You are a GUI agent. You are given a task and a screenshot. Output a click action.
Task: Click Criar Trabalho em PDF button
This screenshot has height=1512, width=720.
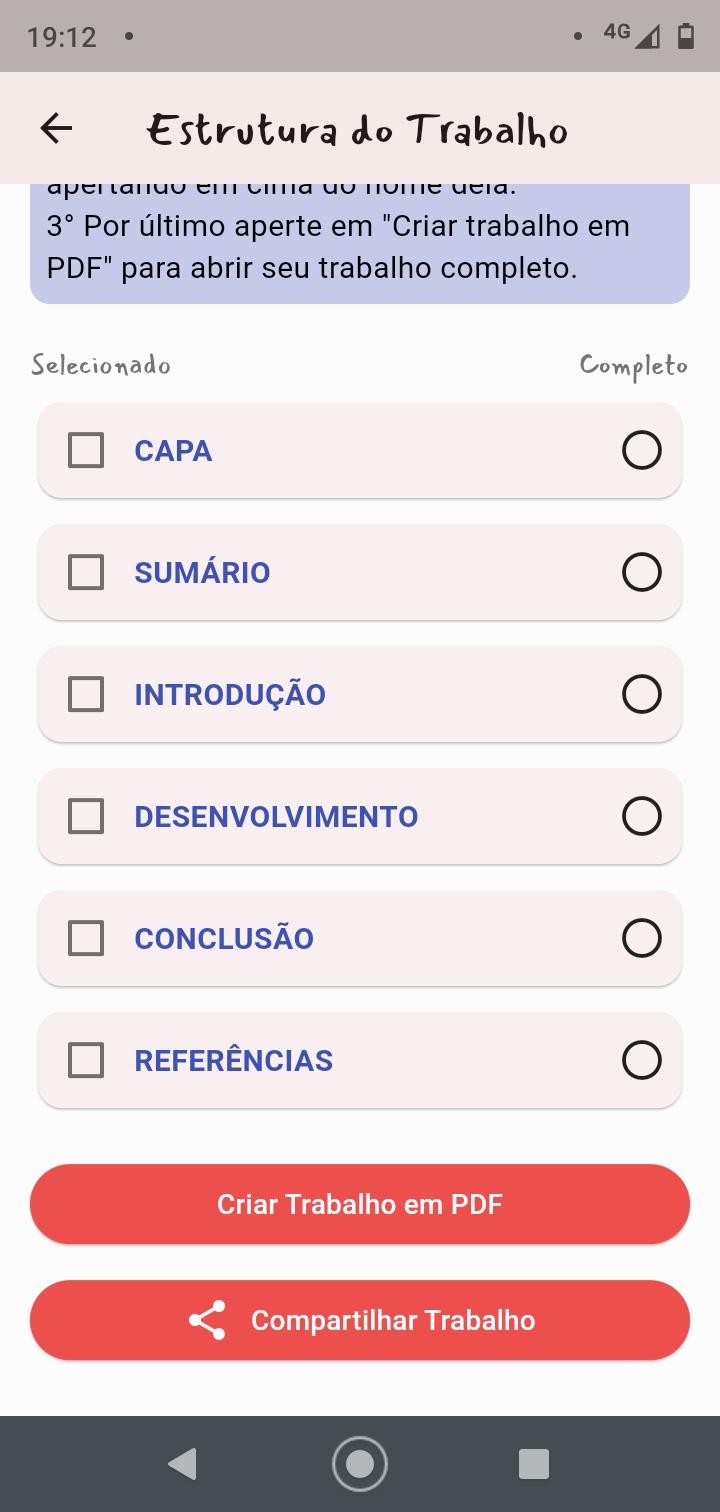360,1204
